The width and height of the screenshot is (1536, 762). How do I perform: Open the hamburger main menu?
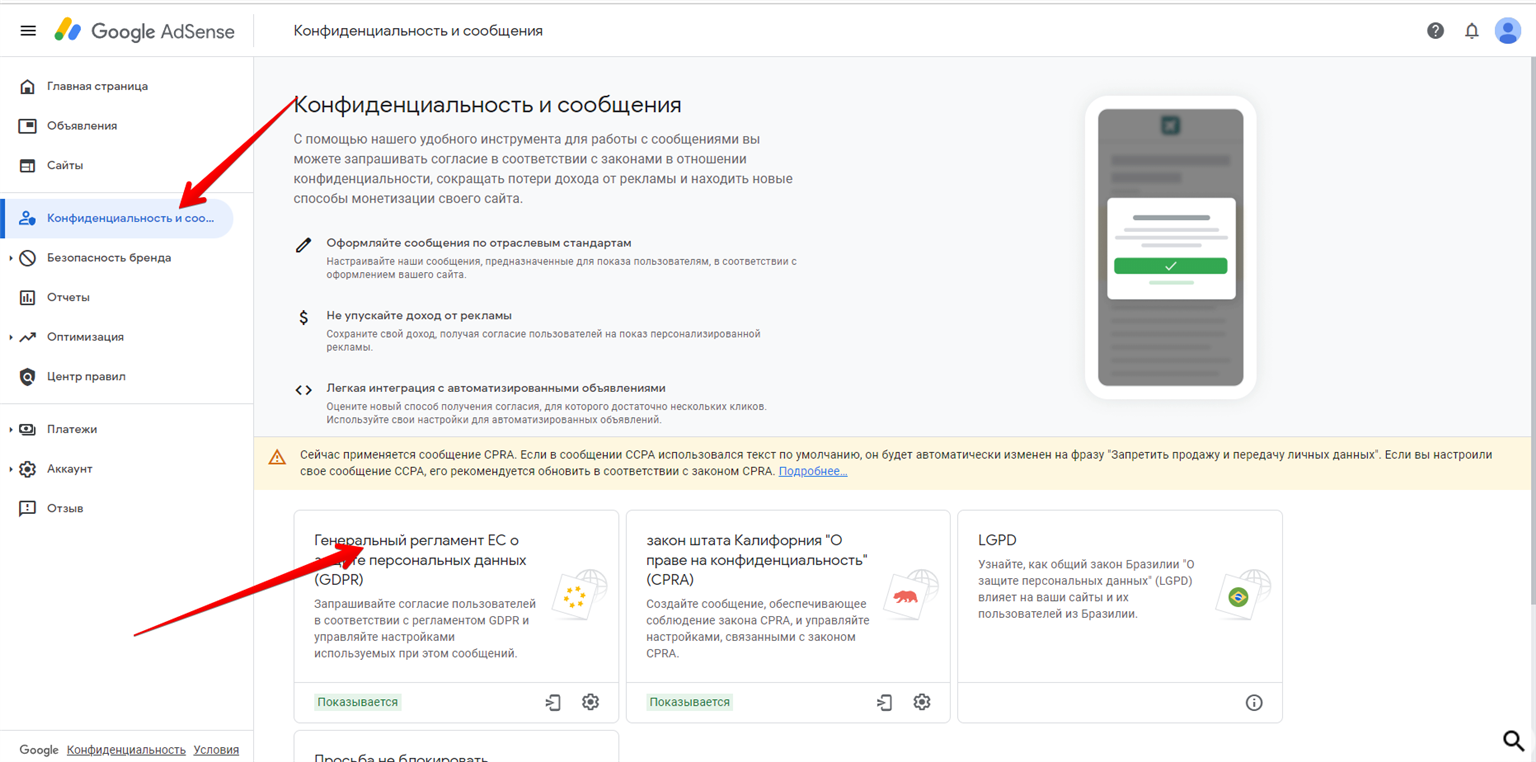point(28,31)
